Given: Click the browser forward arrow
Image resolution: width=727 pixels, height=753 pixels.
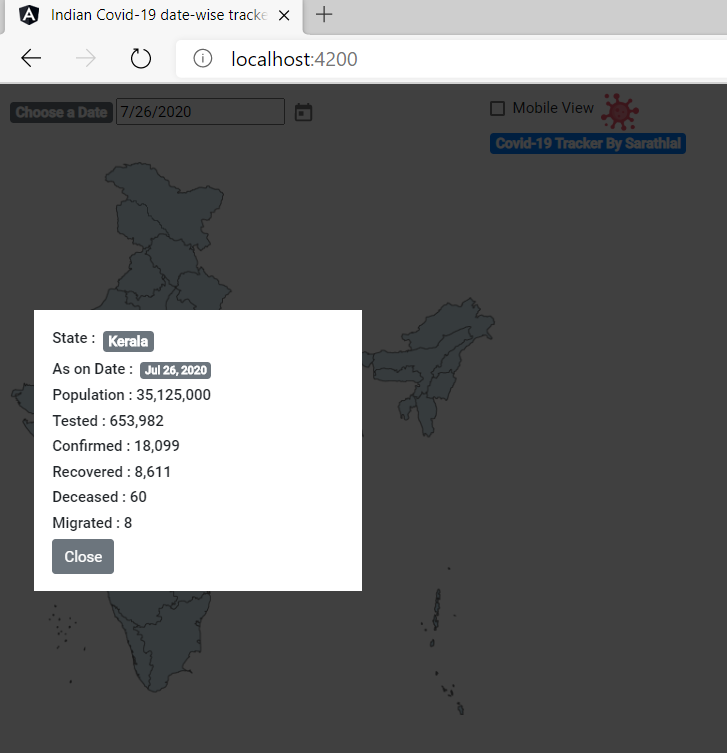Looking at the screenshot, I should 86,59.
